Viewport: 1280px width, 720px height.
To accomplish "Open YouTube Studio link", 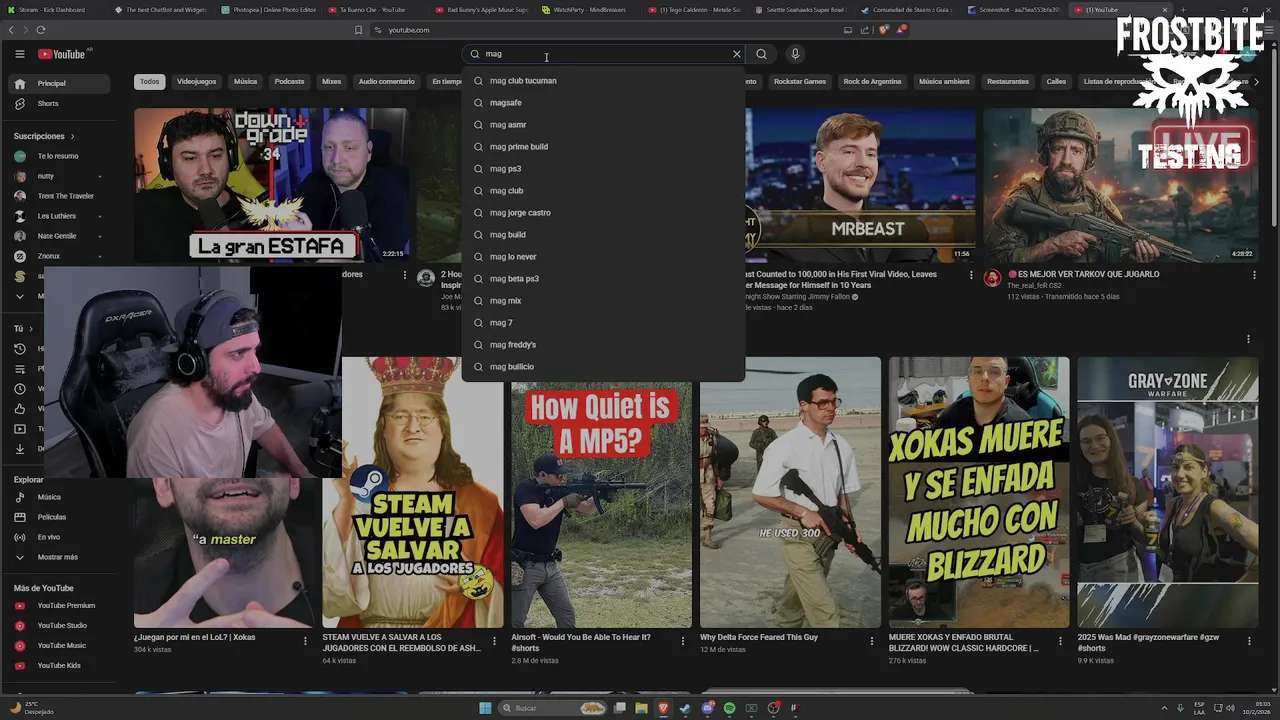I will 60,626.
